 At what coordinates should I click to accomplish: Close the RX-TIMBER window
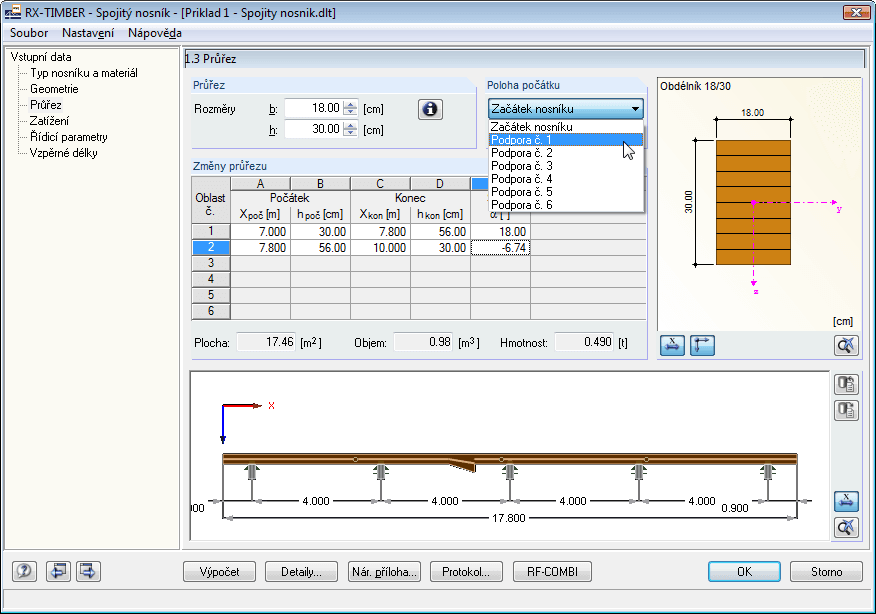pyautogui.click(x=856, y=12)
